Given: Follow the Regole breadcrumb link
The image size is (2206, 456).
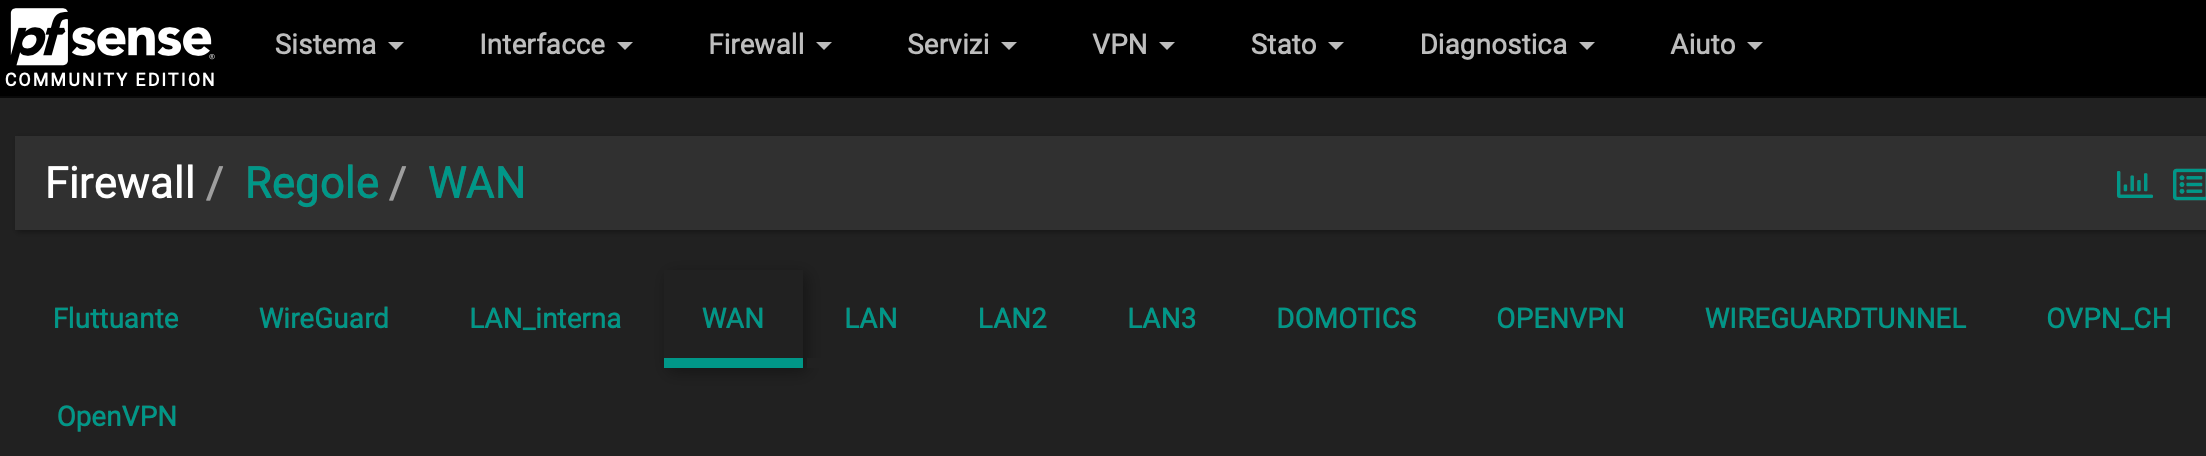Looking at the screenshot, I should click(x=312, y=183).
